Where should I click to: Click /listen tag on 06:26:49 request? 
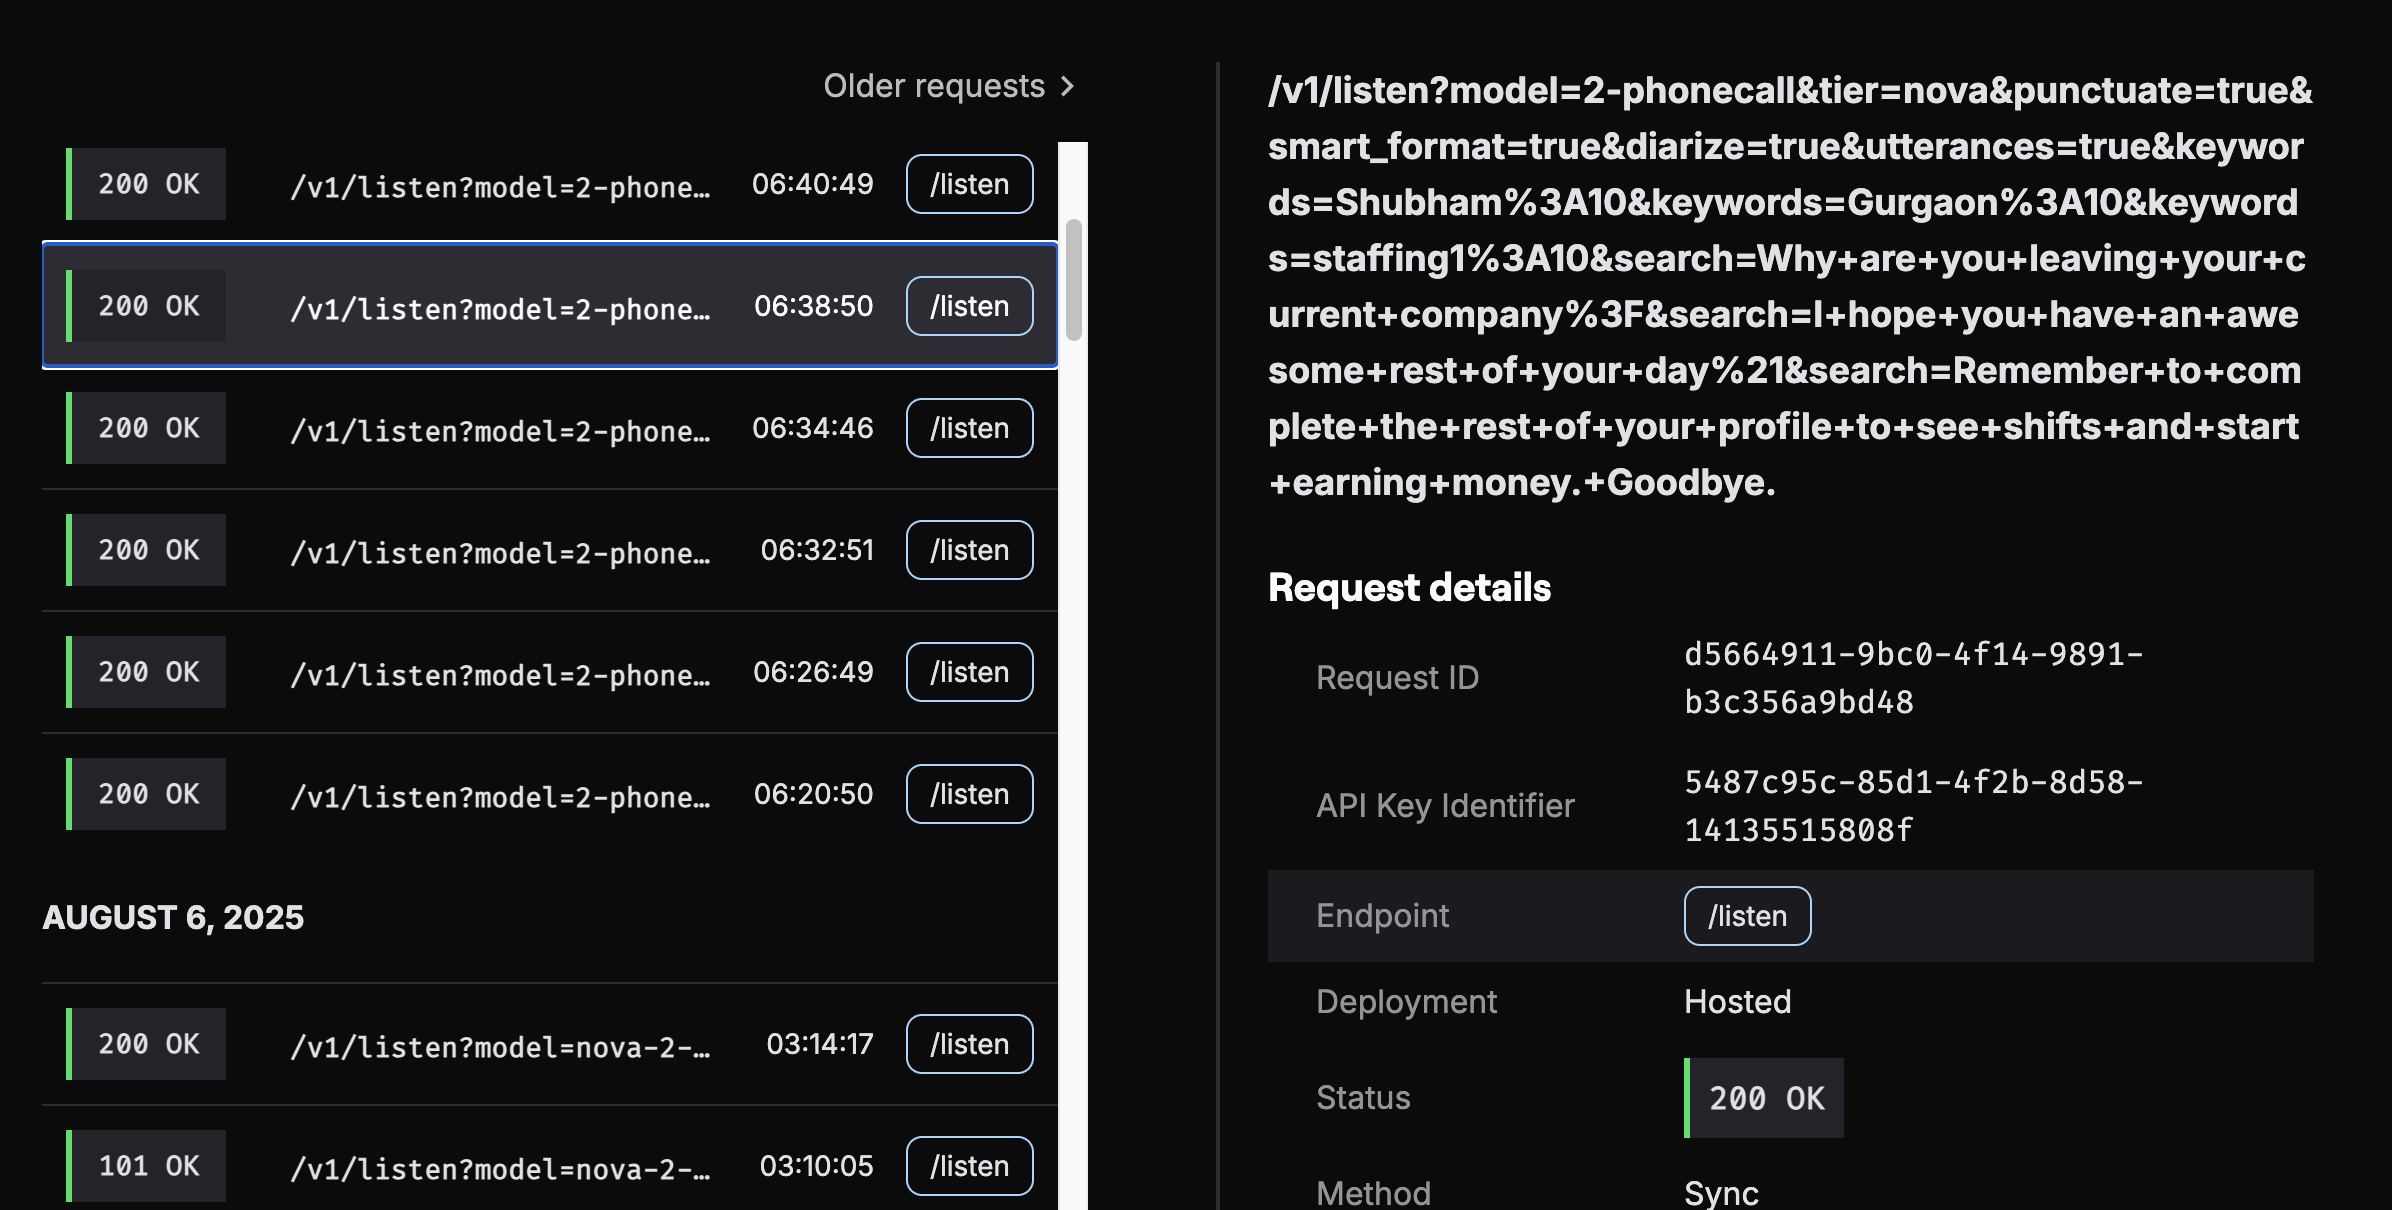coord(969,673)
